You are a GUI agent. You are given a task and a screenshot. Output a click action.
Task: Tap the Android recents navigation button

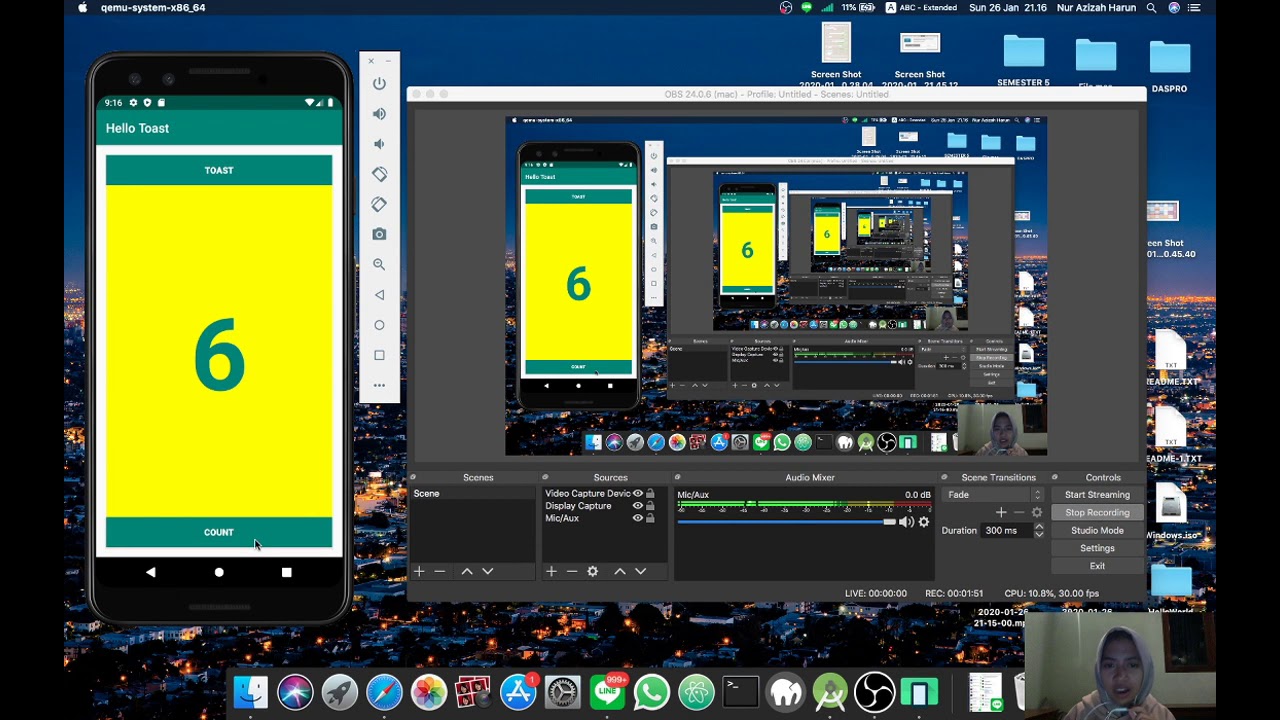[286, 572]
